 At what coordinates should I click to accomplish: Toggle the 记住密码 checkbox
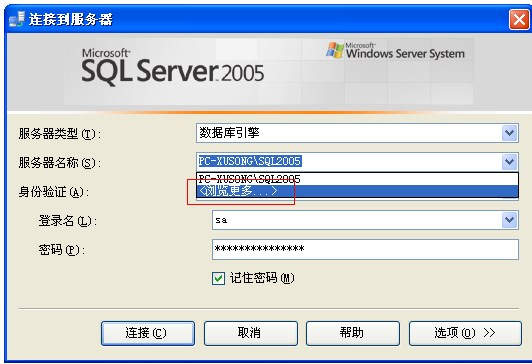pos(218,279)
